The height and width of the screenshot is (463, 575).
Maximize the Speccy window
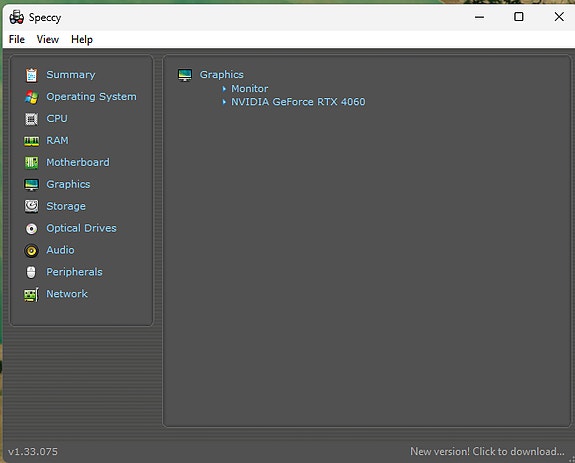point(519,17)
